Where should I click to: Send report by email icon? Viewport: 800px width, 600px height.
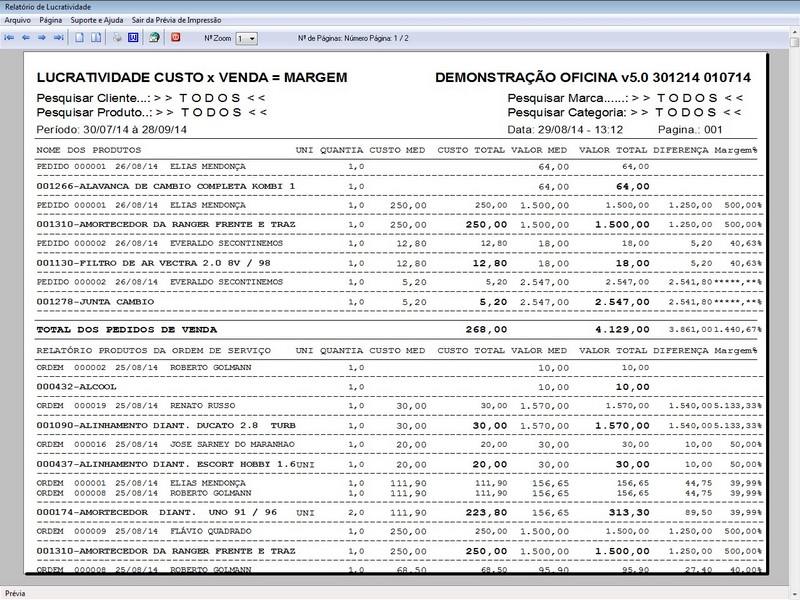[x=154, y=38]
